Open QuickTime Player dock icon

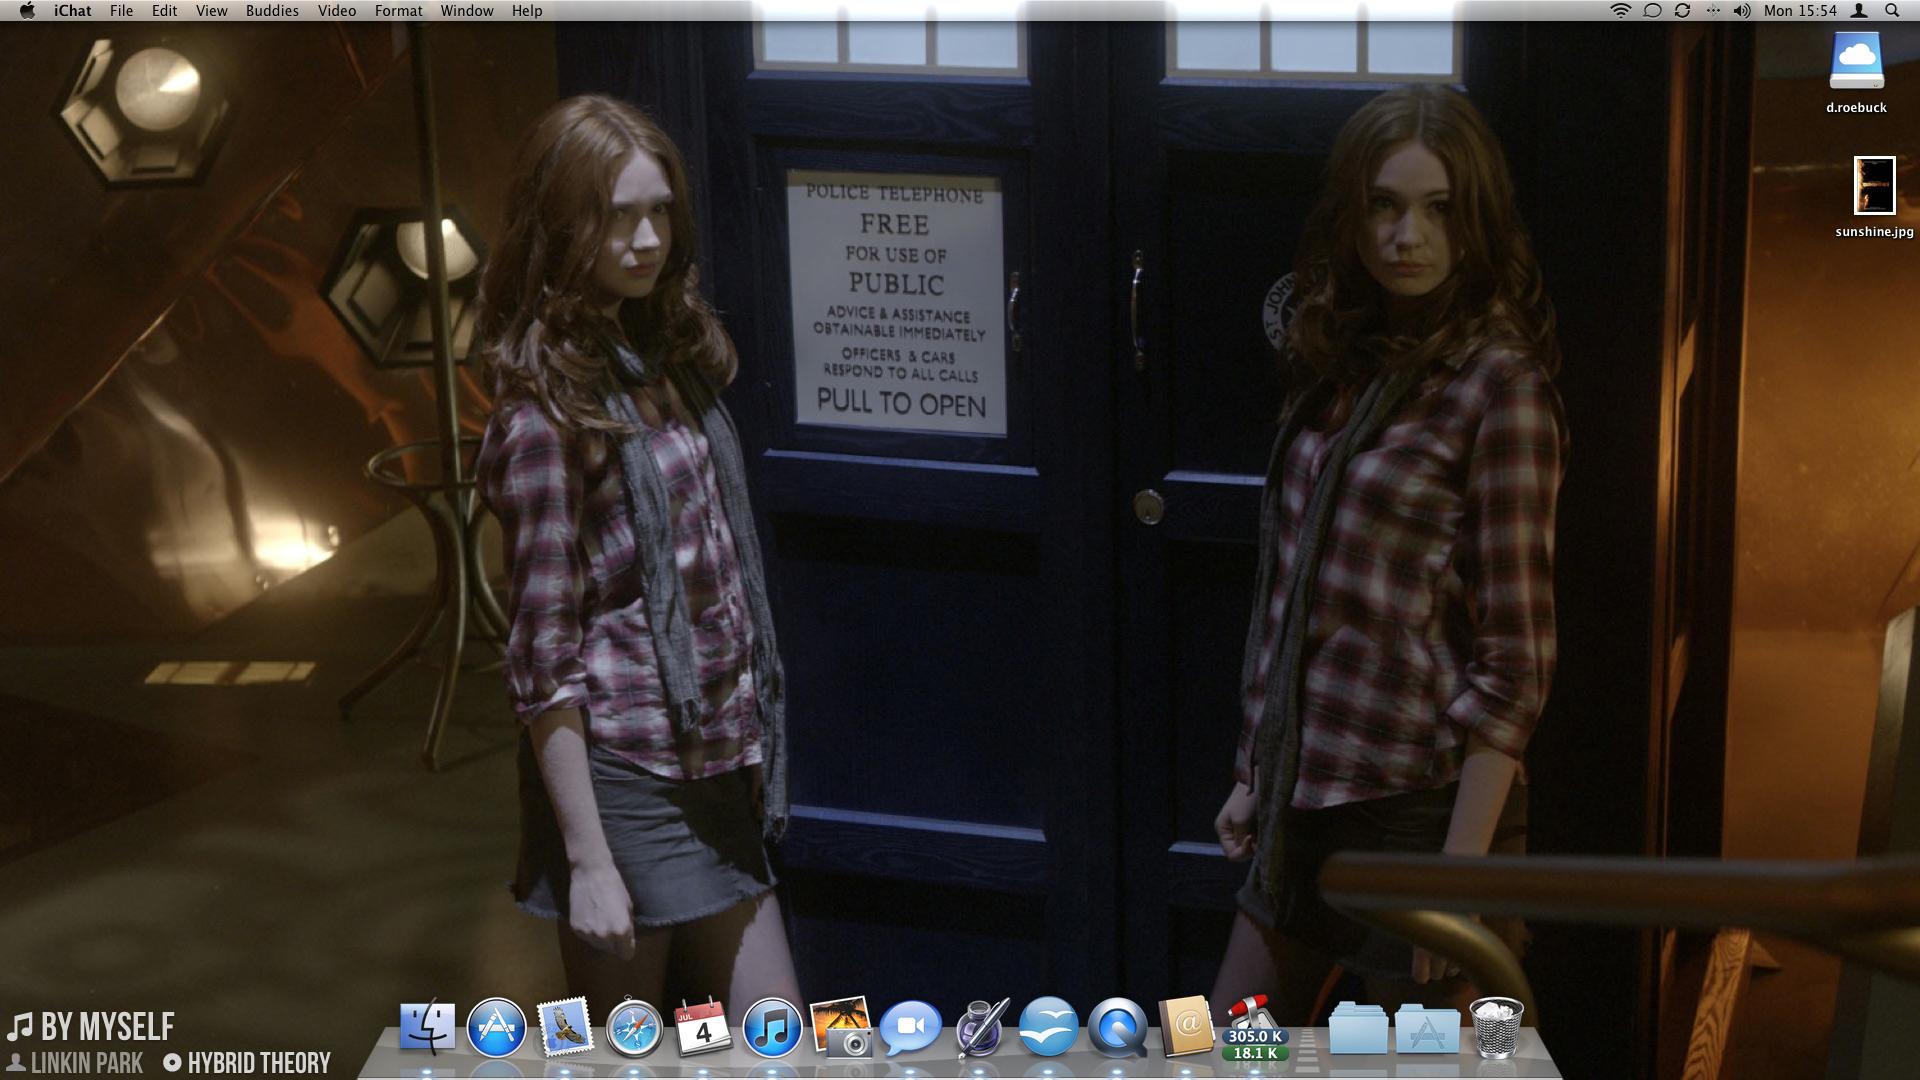[x=1117, y=1029]
